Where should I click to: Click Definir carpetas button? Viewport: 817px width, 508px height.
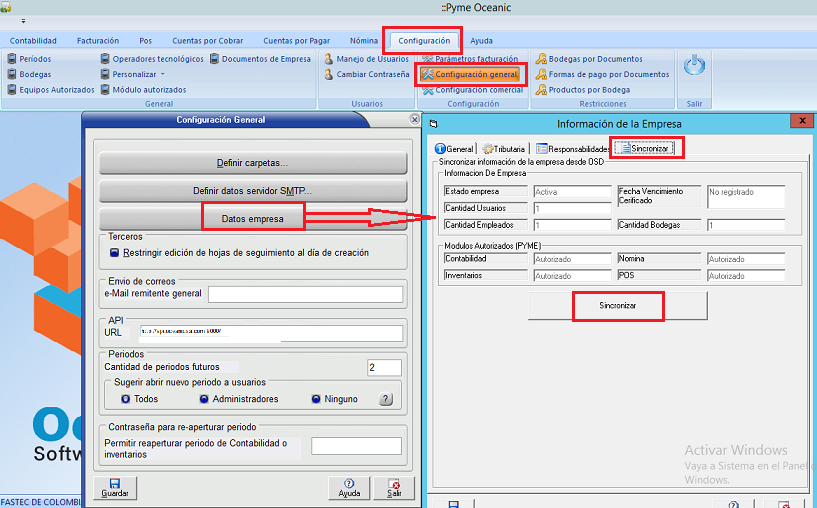click(x=252, y=162)
